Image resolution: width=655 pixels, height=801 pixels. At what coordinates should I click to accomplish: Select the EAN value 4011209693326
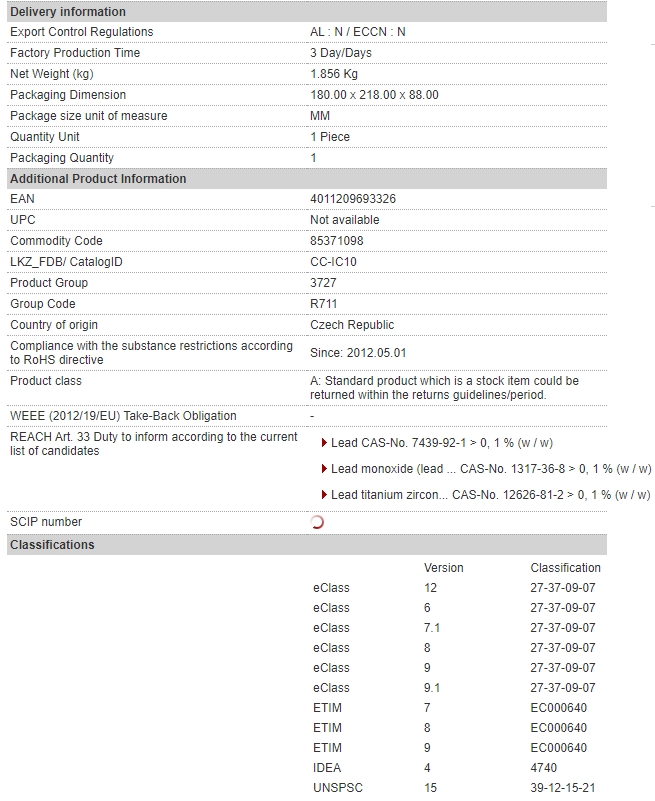353,199
